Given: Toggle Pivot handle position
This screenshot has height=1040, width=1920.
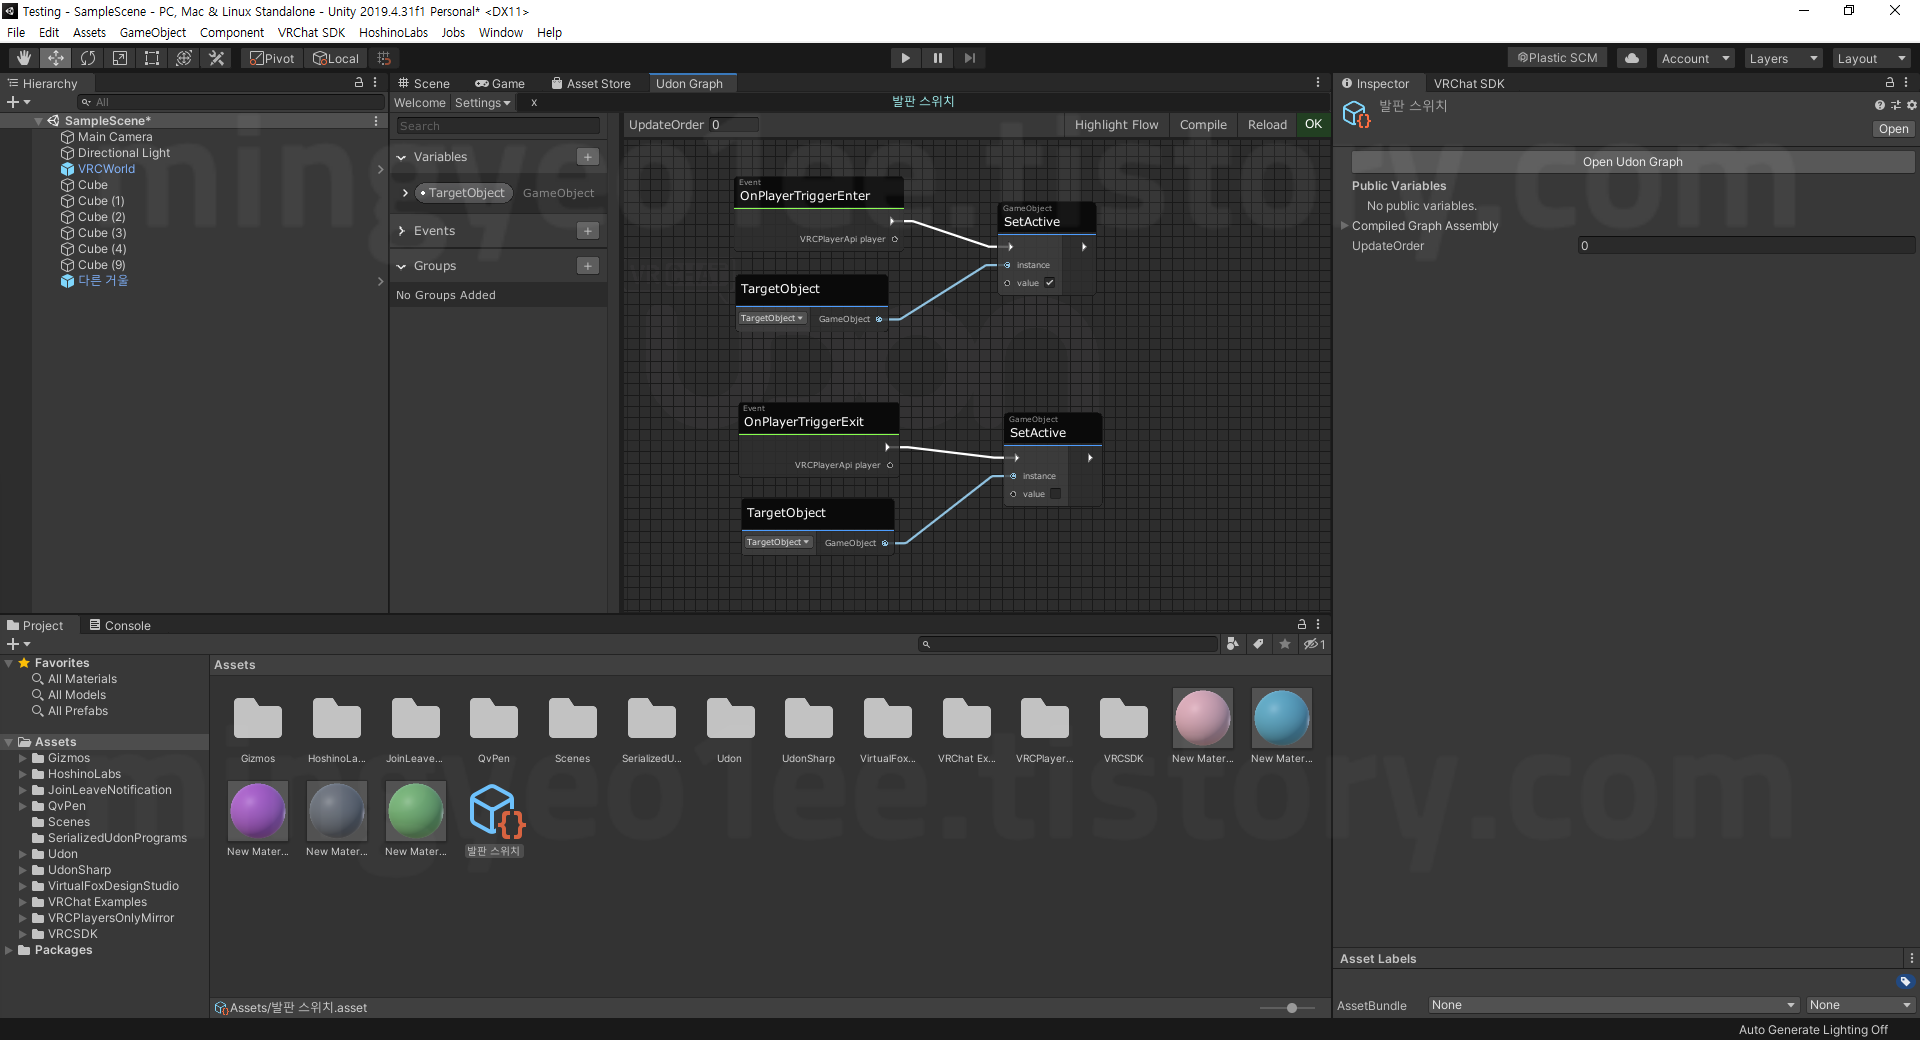Looking at the screenshot, I should click(272, 58).
